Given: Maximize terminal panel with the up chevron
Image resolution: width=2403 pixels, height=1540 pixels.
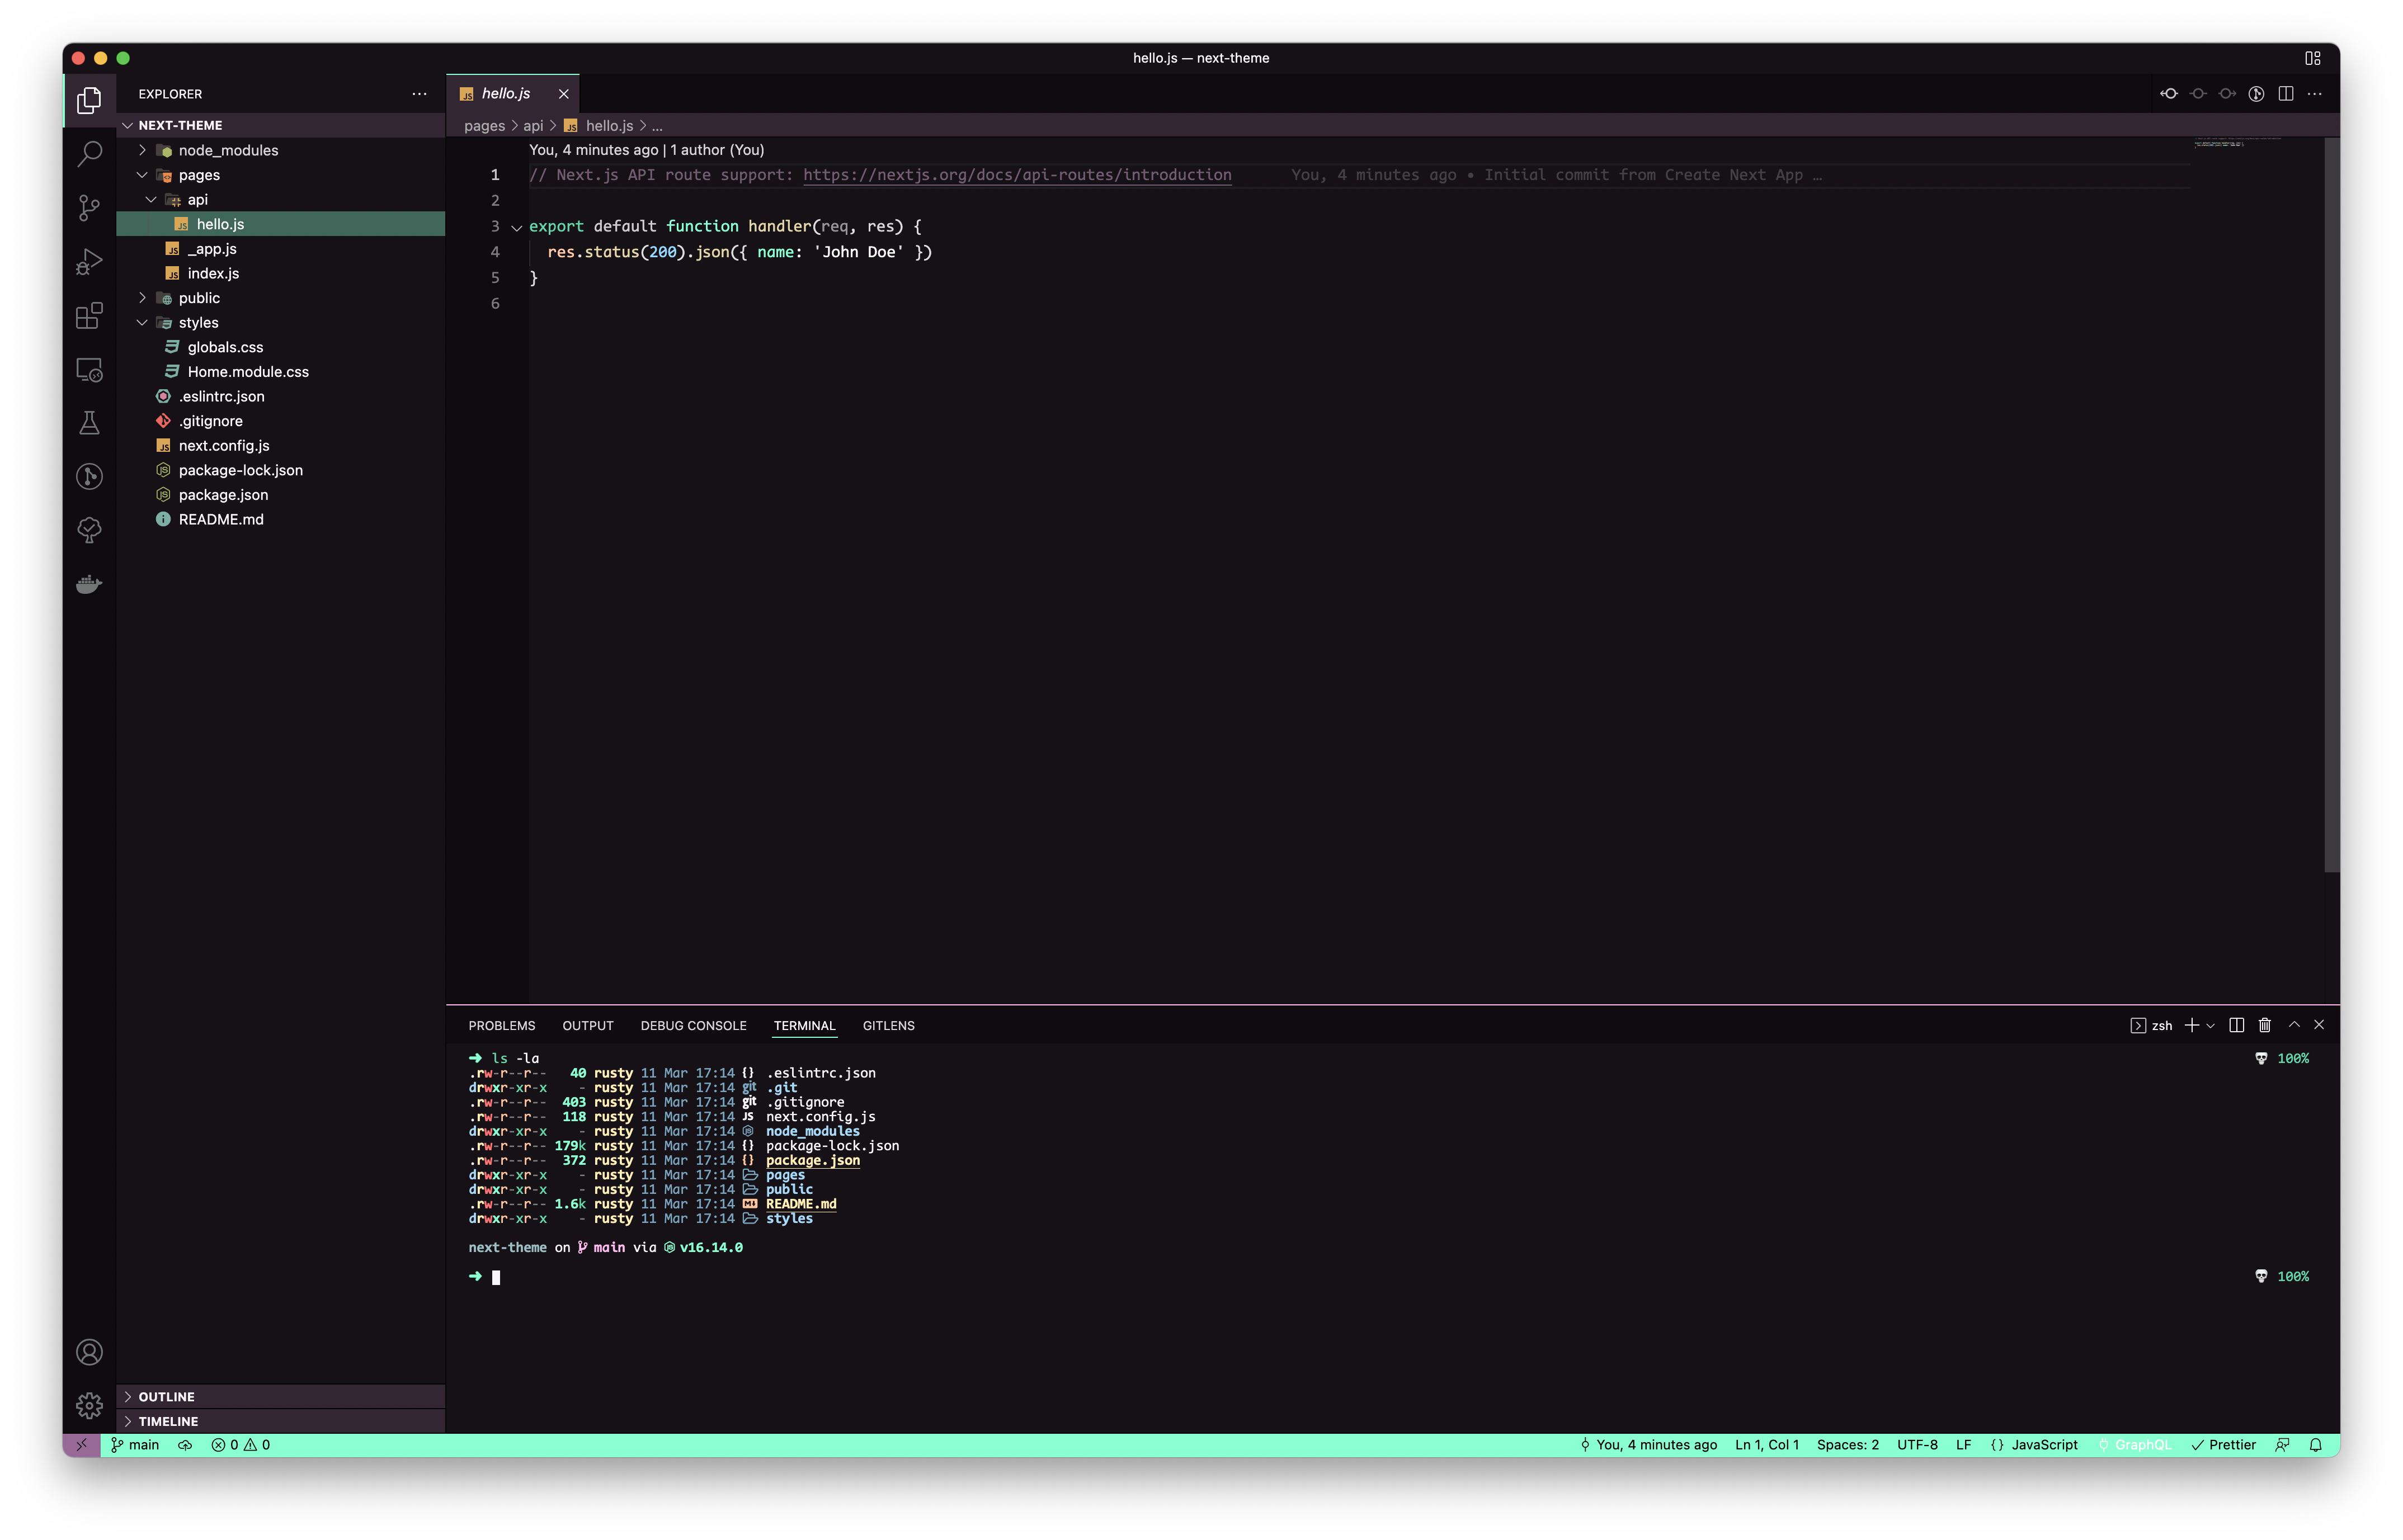Looking at the screenshot, I should click(2294, 1025).
